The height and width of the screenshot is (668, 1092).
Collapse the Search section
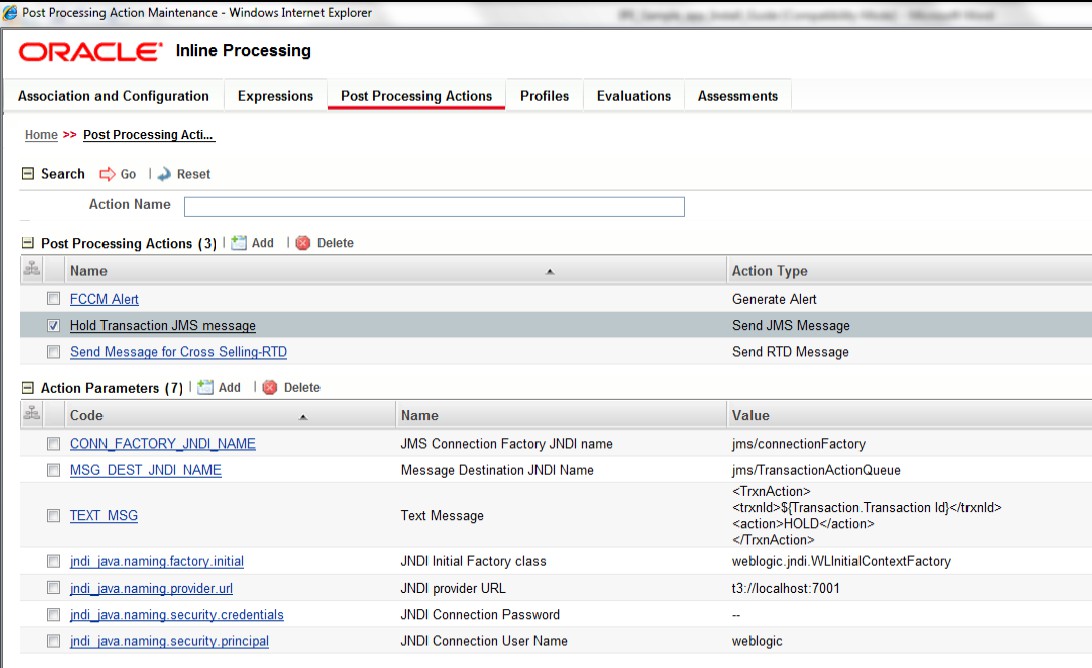[x=28, y=173]
